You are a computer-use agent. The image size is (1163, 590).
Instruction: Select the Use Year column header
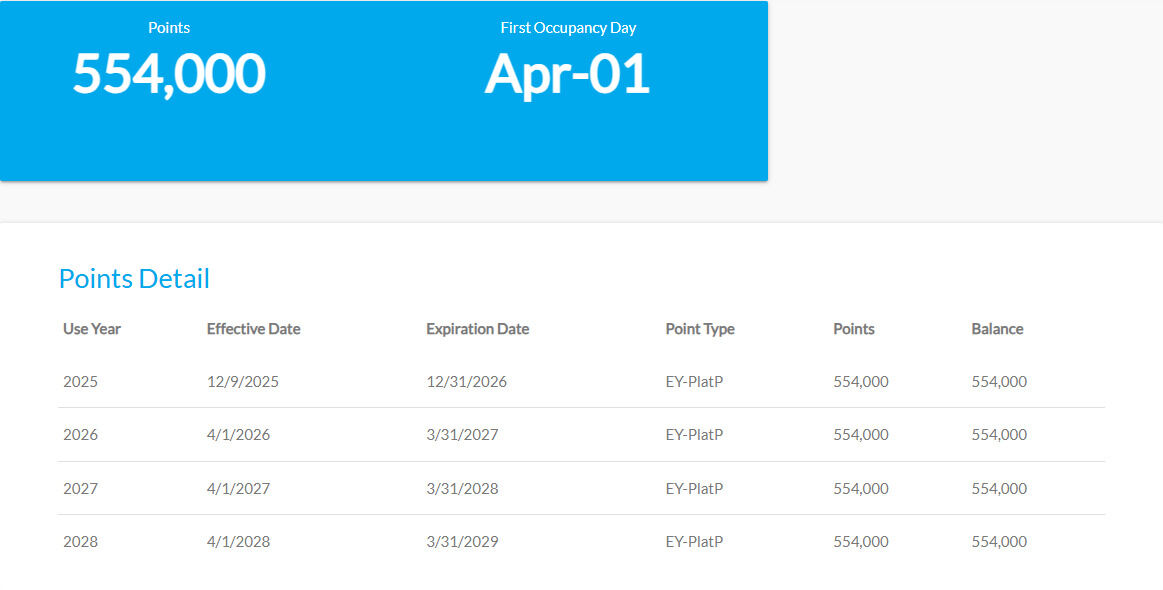point(92,329)
